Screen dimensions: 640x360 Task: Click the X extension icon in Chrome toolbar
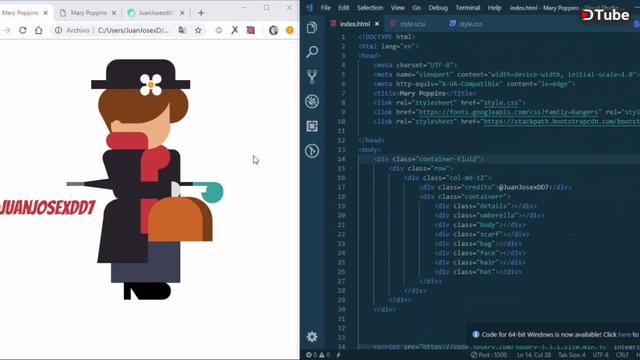[234, 30]
